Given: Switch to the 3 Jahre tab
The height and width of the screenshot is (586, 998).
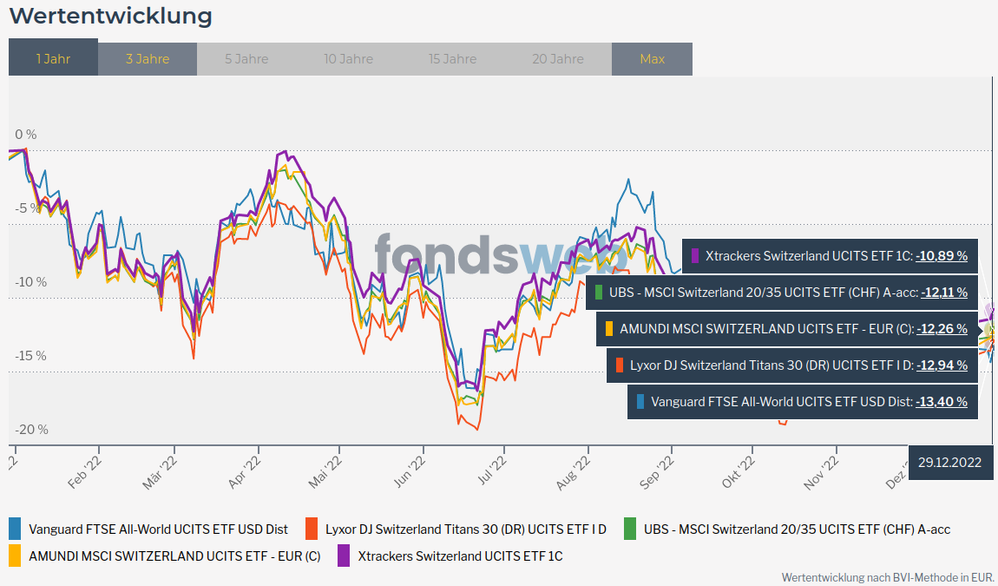Looking at the screenshot, I should [x=147, y=59].
